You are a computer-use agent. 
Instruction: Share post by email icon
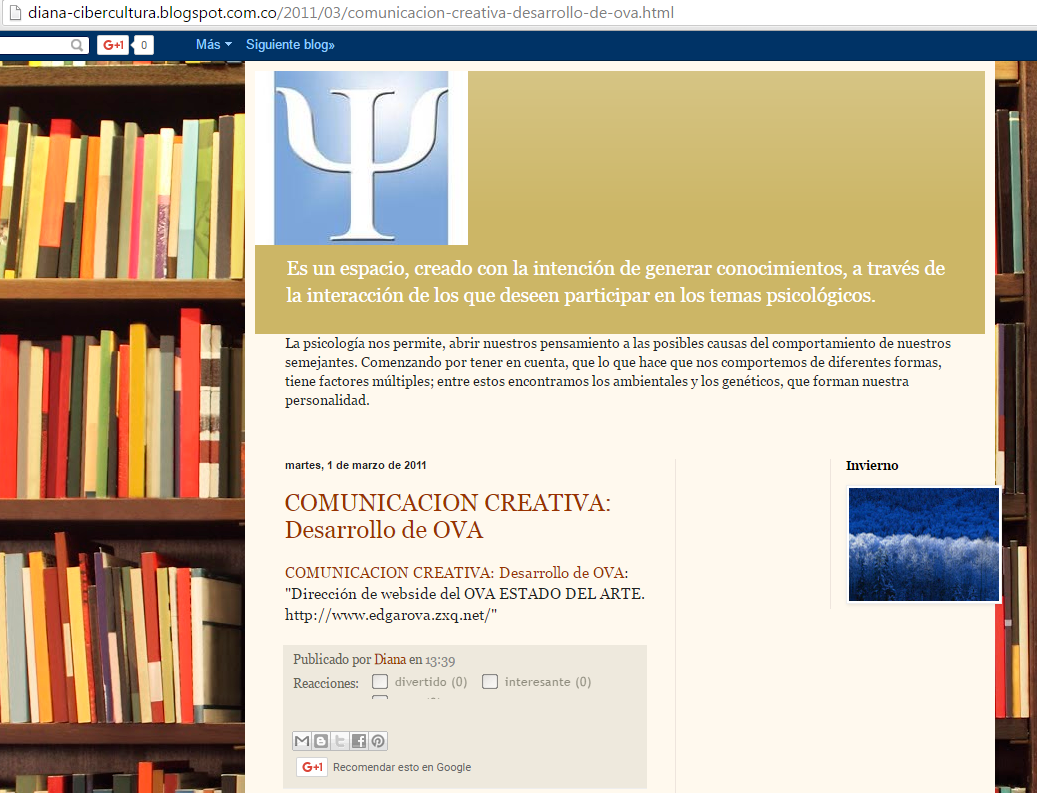pos(302,741)
